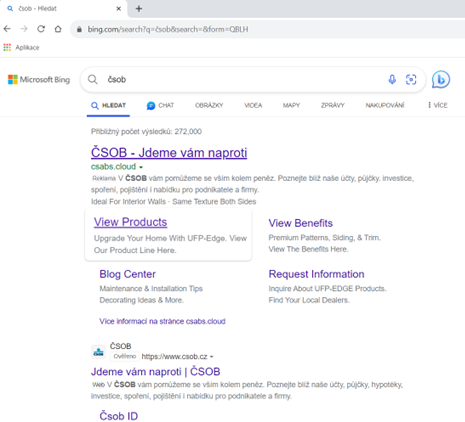Open the Aplikace apps grid icon
Viewport: 465px width, 422px height.
(7, 47)
